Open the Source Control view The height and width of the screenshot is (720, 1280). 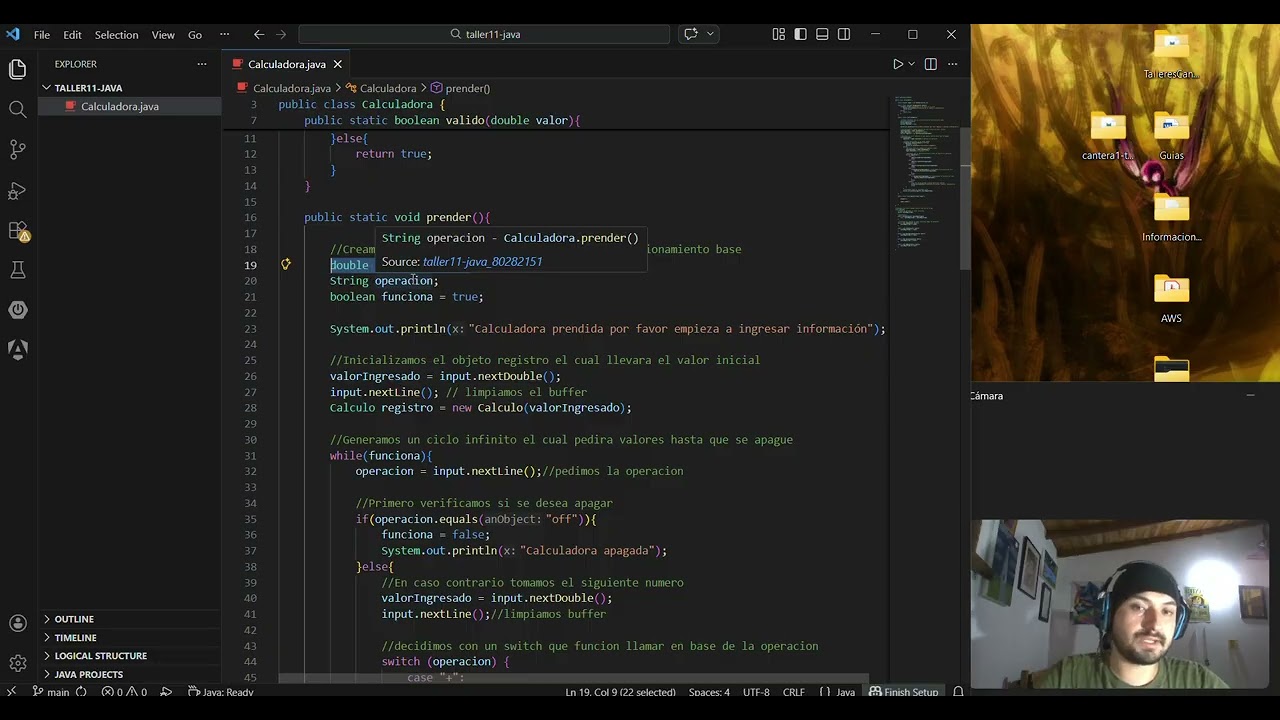pos(17,150)
